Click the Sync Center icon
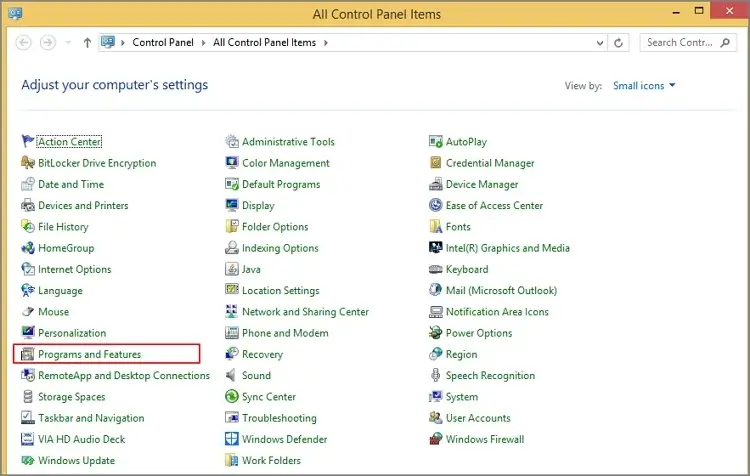This screenshot has width=750, height=476. (x=232, y=397)
